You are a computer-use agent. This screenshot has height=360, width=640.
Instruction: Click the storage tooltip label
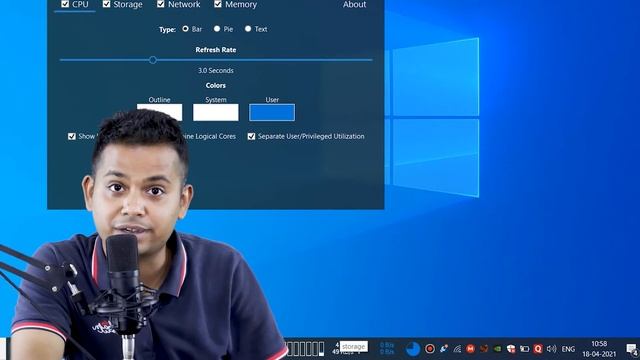point(353,347)
